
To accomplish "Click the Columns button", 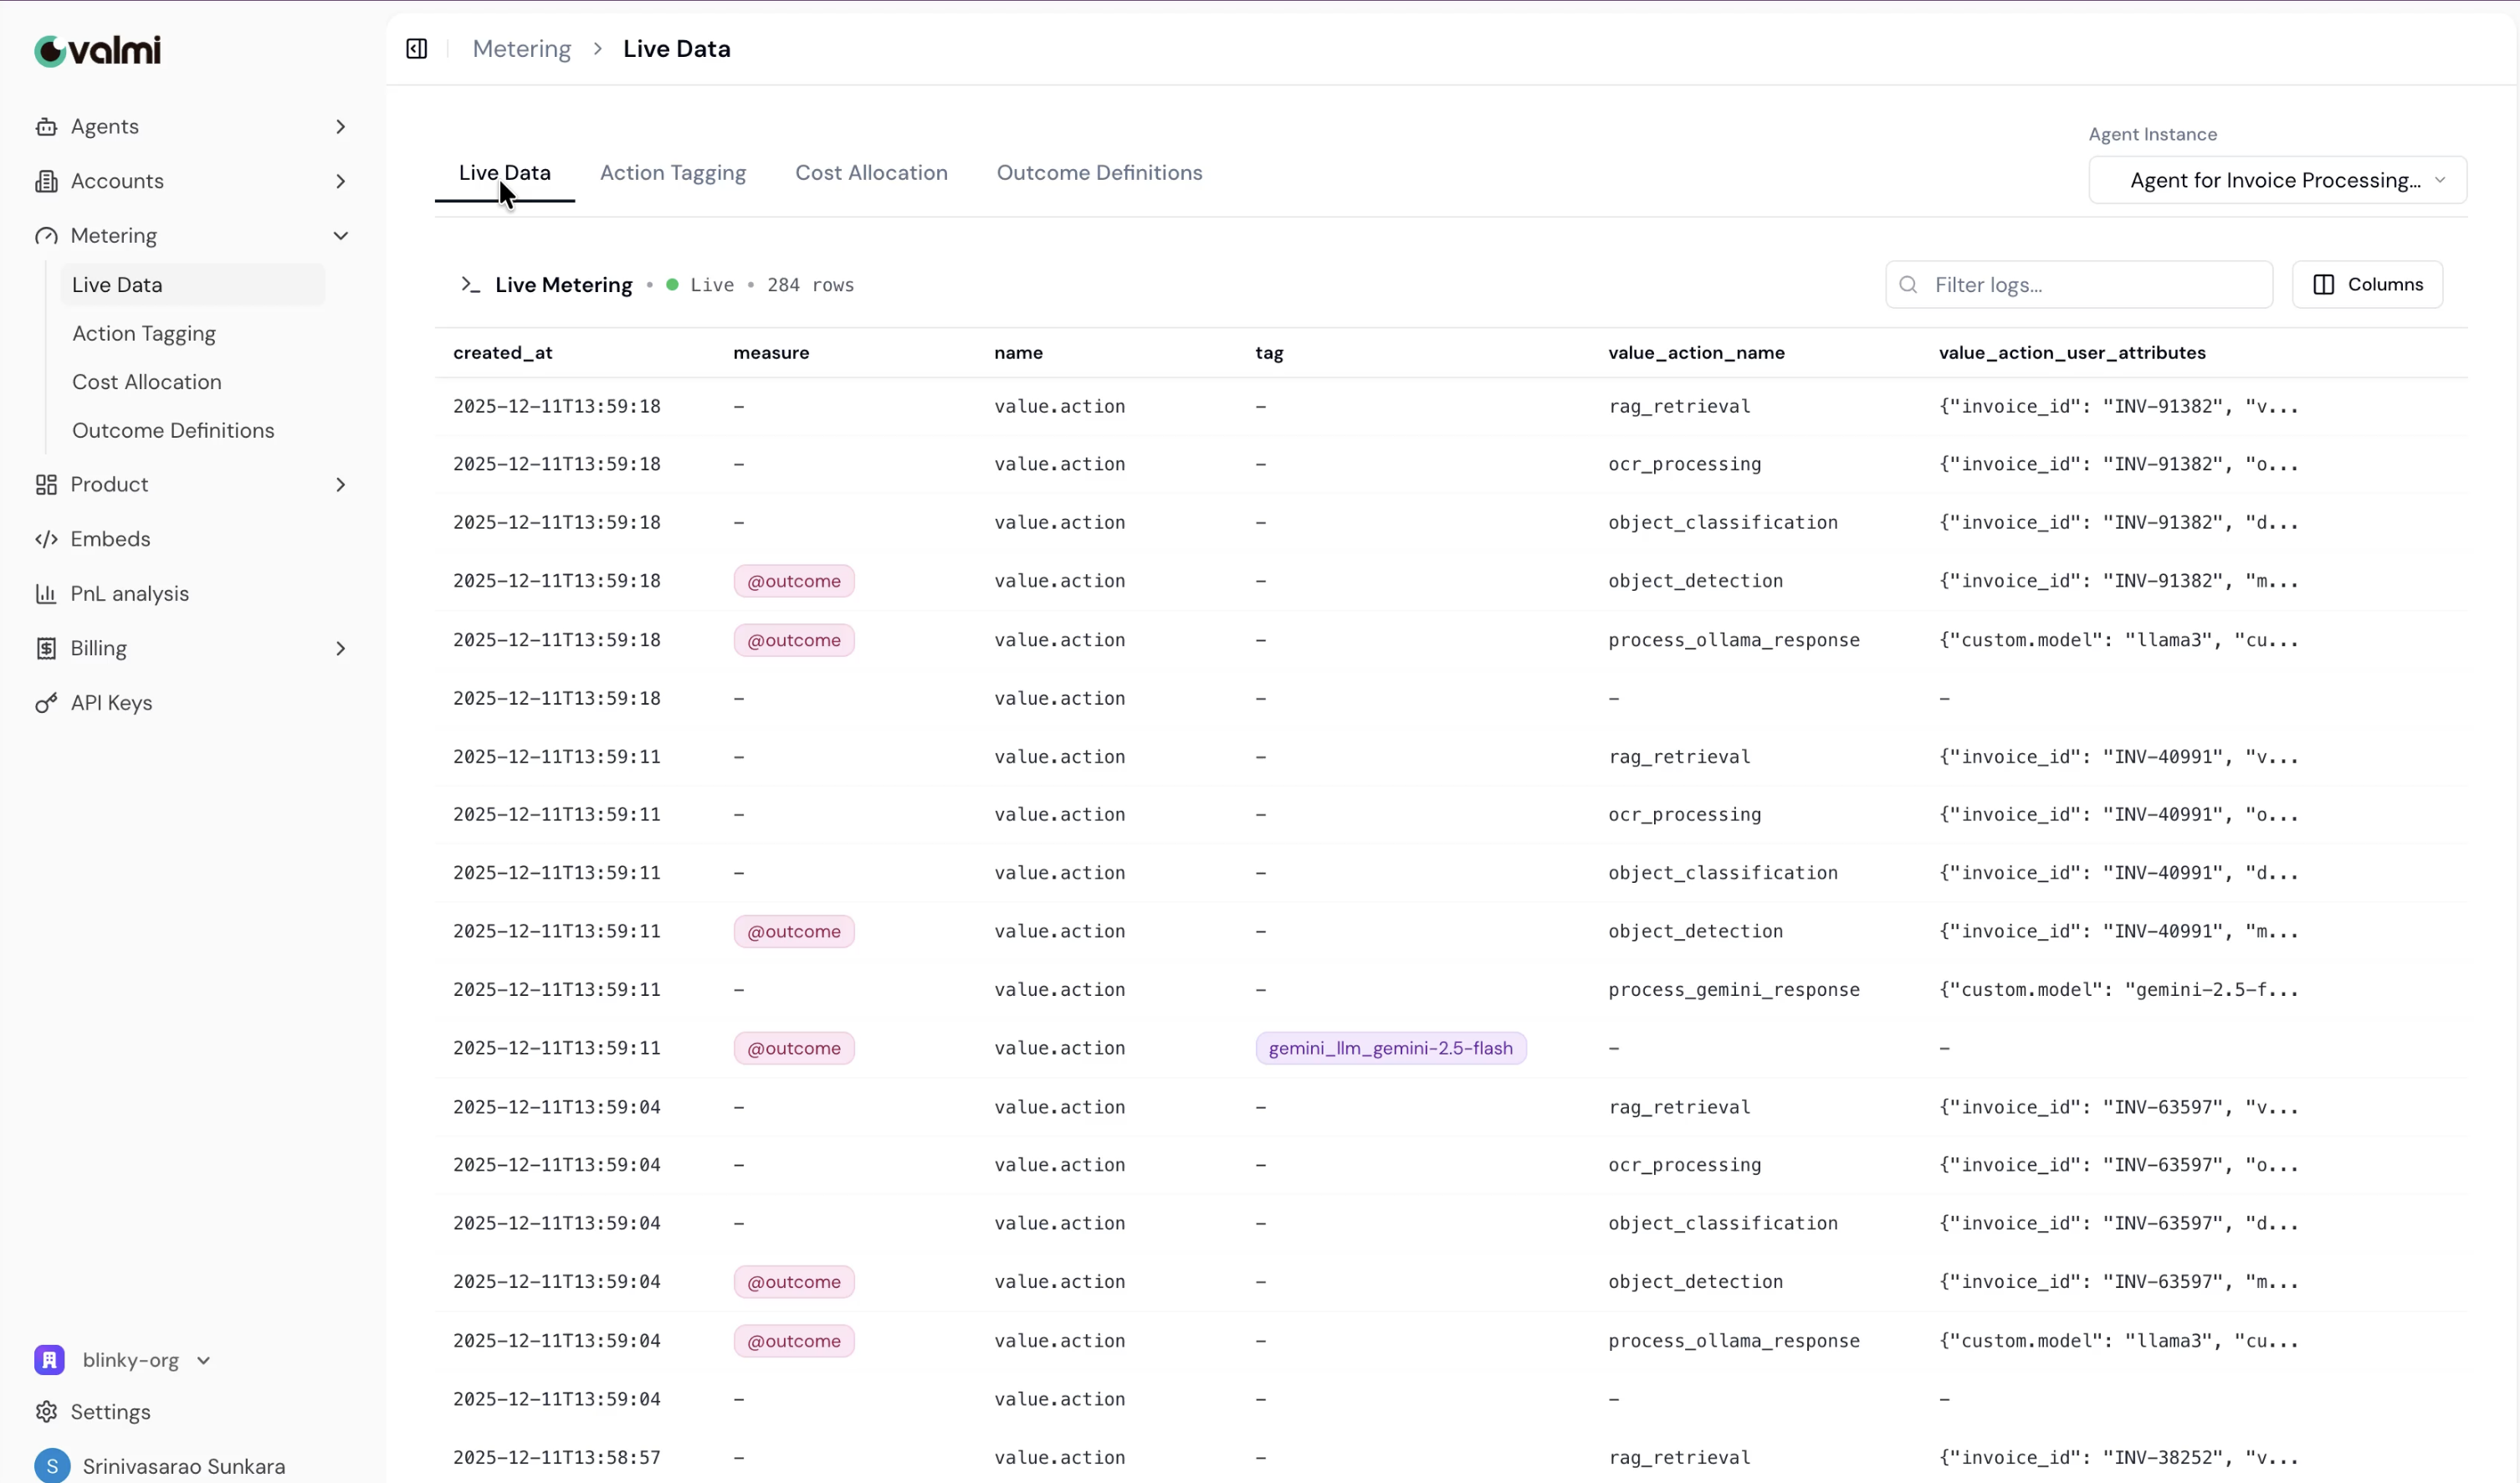I will [2368, 284].
